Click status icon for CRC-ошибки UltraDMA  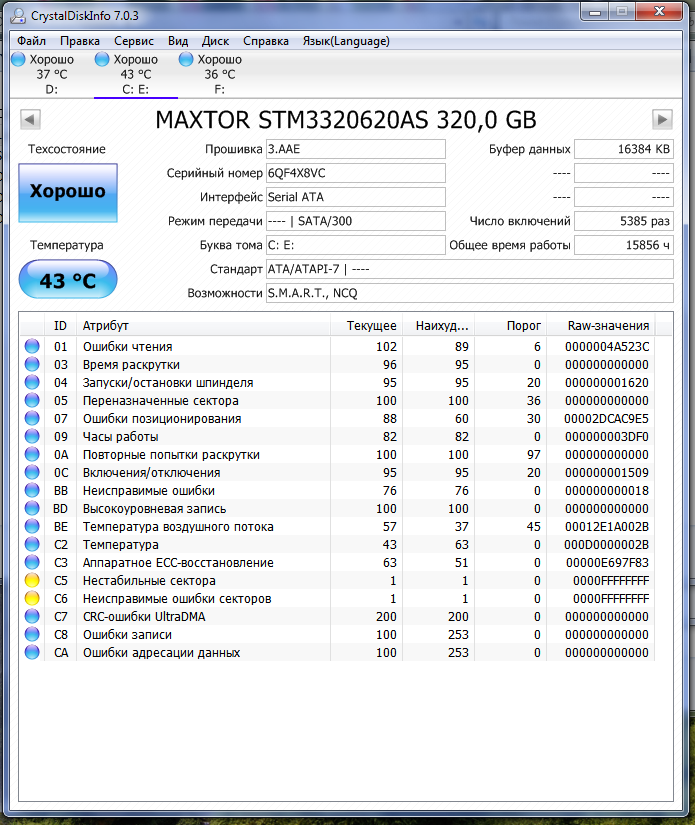point(32,616)
